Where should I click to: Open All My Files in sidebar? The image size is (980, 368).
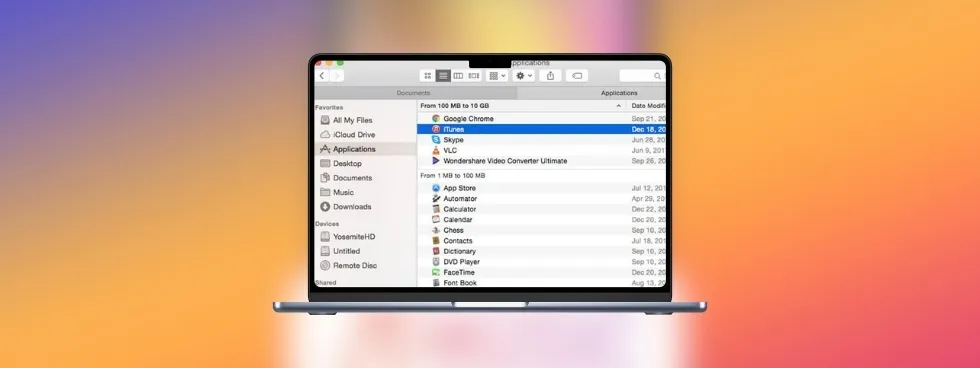click(x=352, y=120)
